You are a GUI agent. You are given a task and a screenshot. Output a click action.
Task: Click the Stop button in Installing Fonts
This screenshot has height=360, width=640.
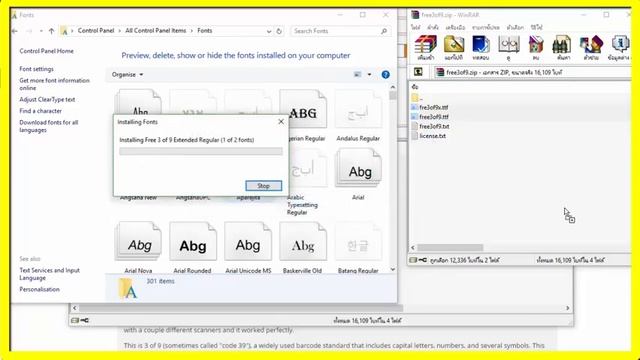coord(264,186)
